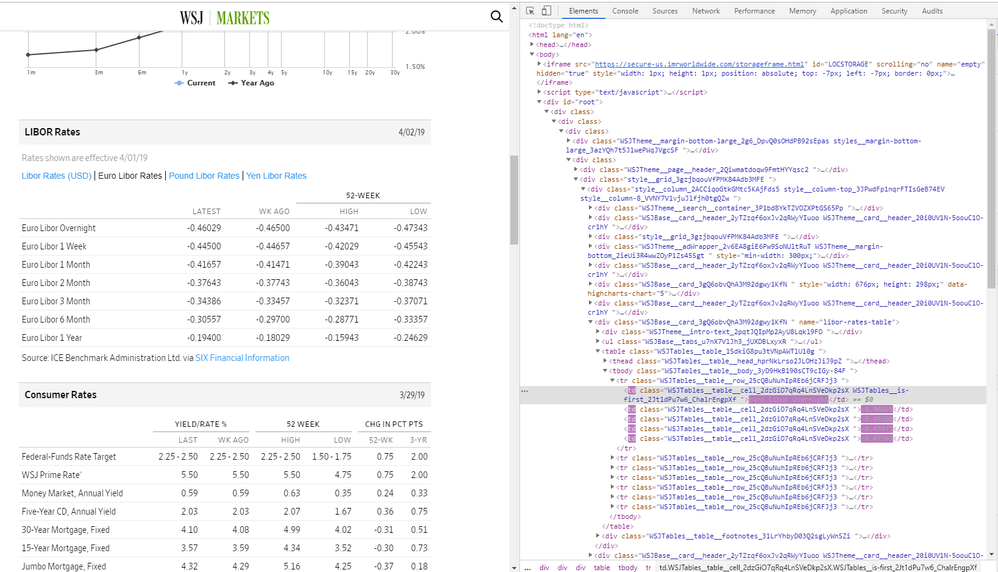Switch to the Security tab
Screen dimensions: 998x572
click(894, 11)
